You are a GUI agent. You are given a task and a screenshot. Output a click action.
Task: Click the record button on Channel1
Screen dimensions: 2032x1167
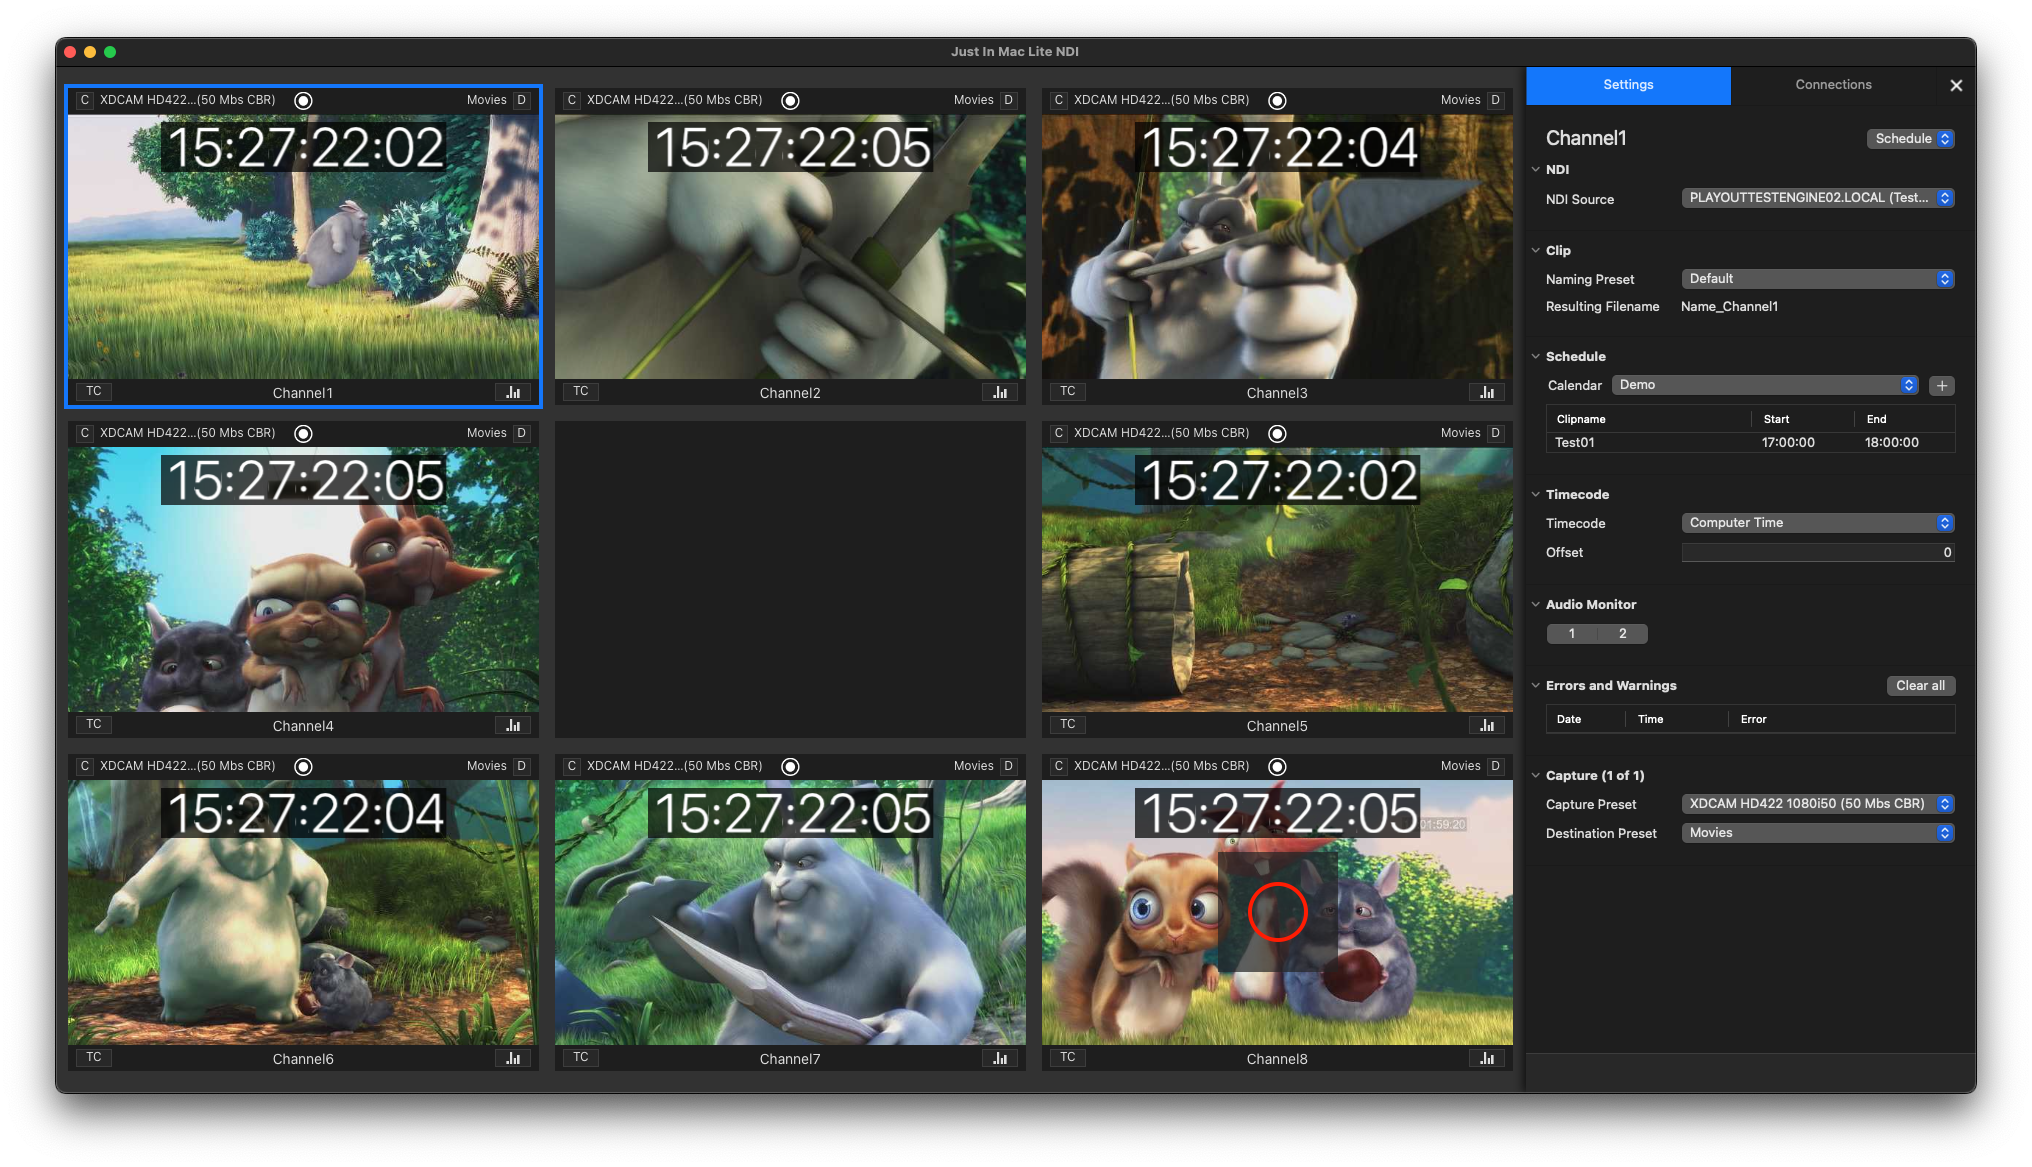[304, 100]
